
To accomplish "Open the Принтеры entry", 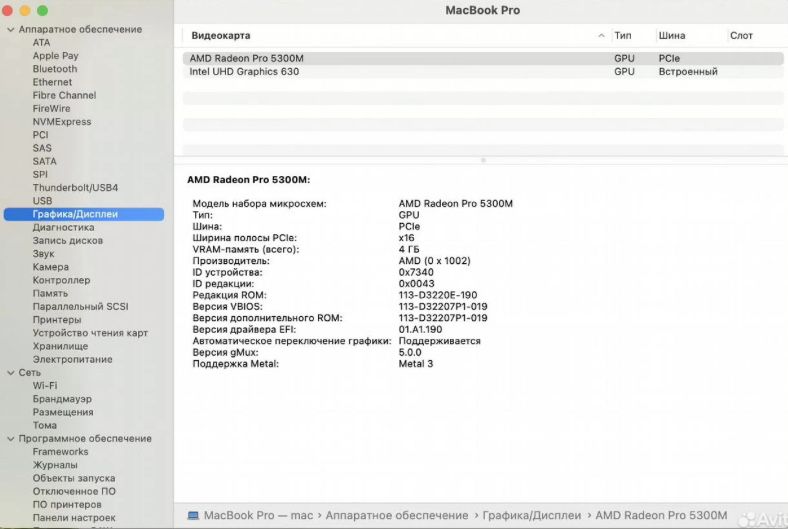I will click(x=57, y=320).
